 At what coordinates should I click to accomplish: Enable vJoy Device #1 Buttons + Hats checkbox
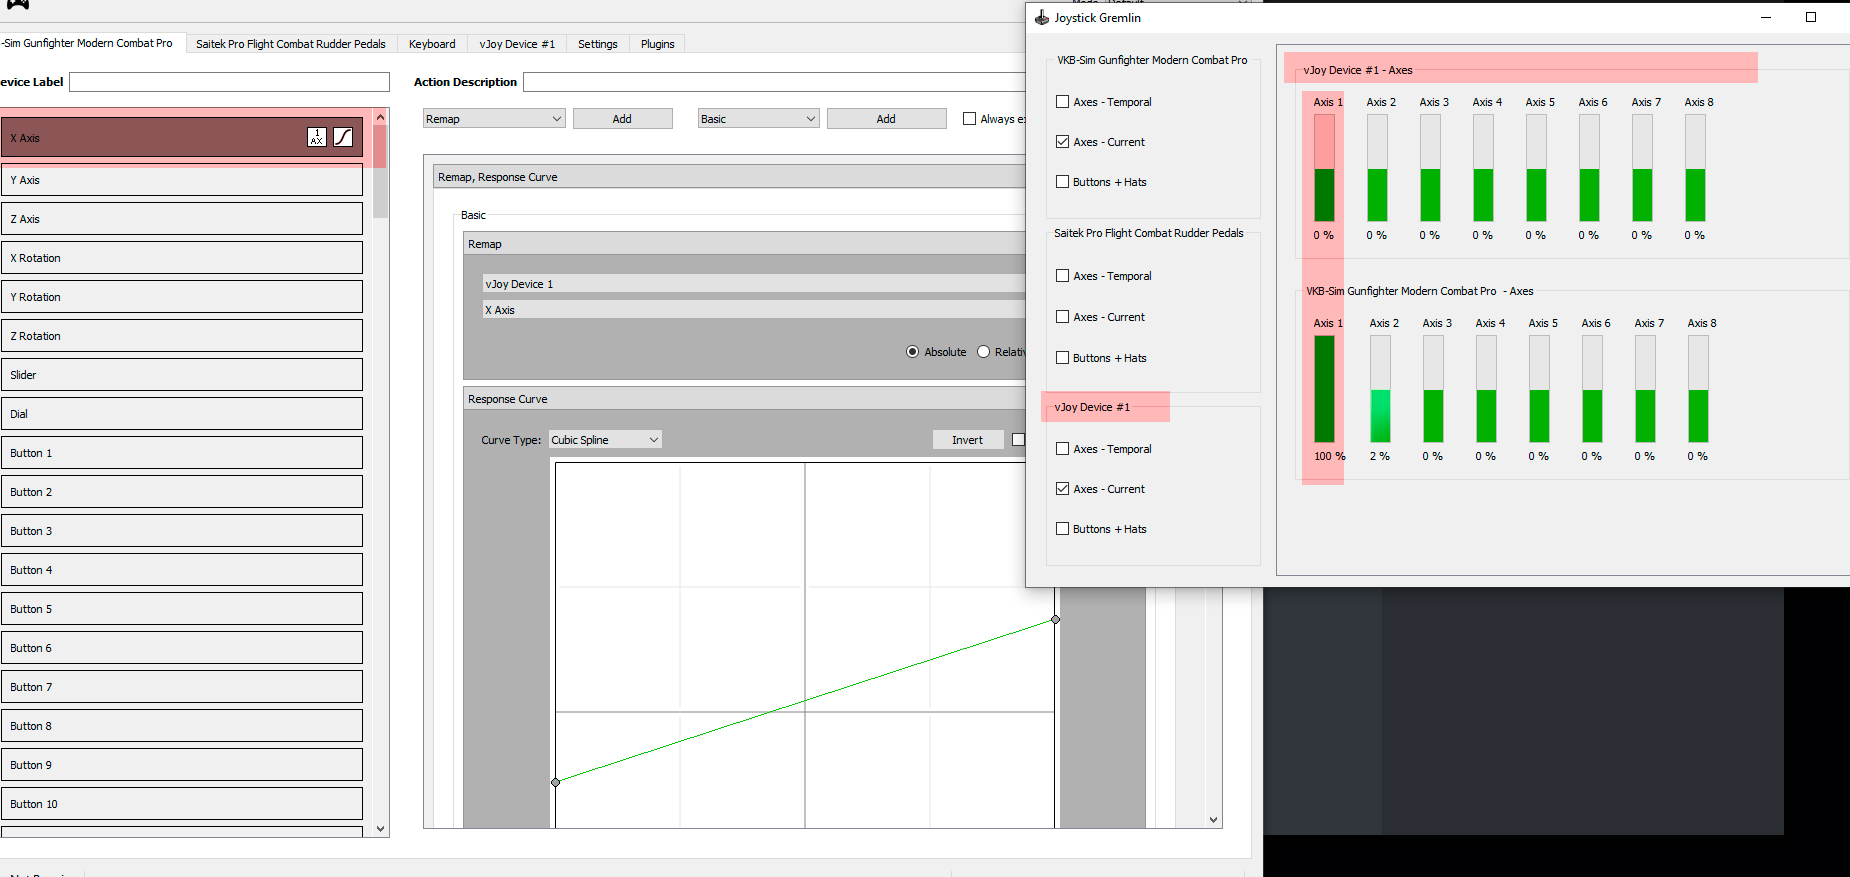pyautogui.click(x=1063, y=529)
